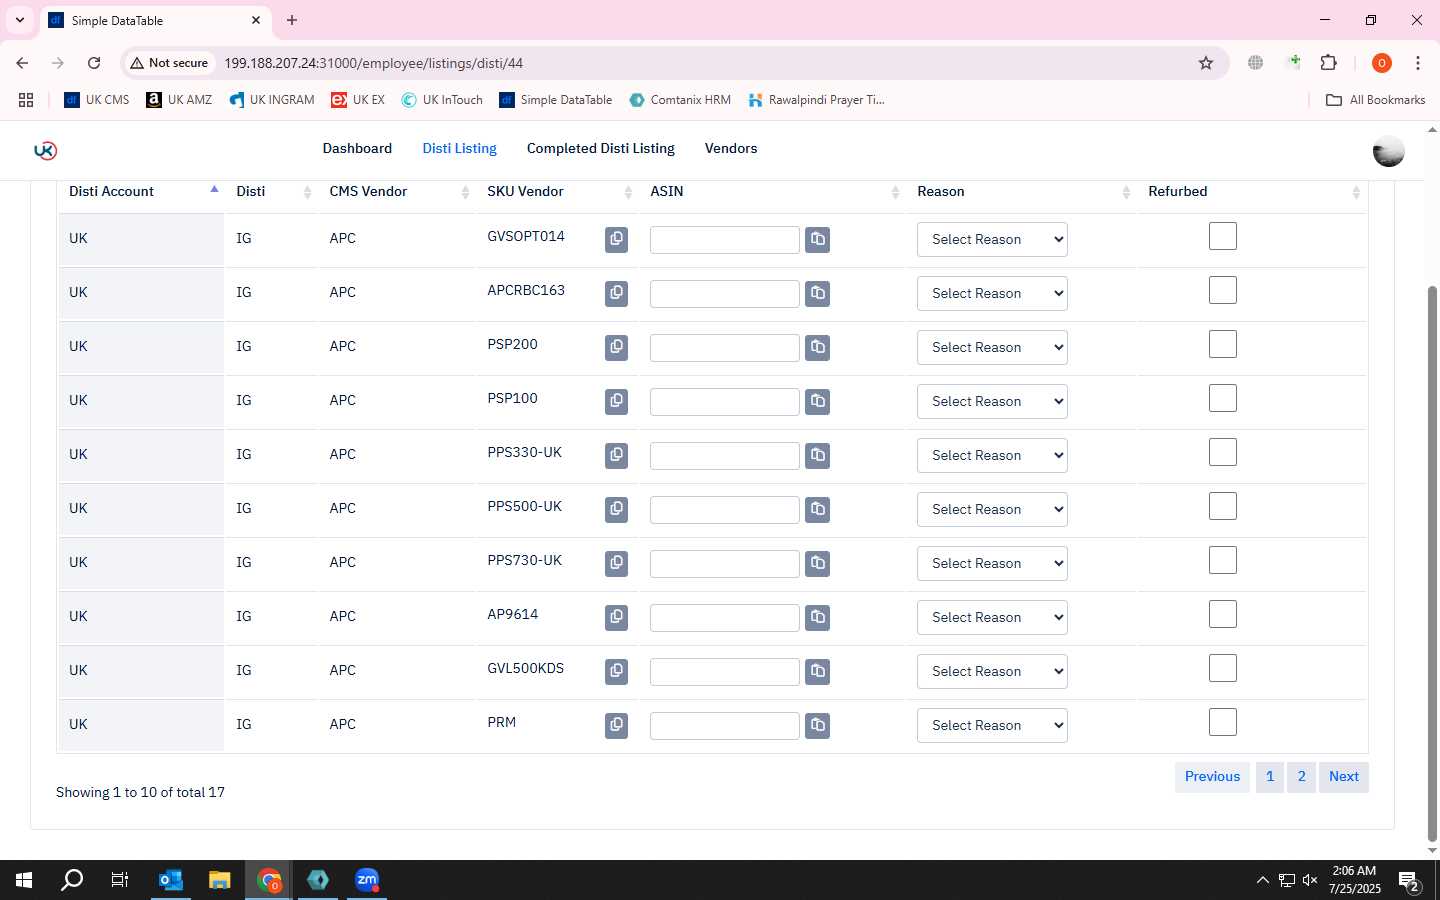
Task: Open File Explorer from the taskbar
Action: (219, 880)
